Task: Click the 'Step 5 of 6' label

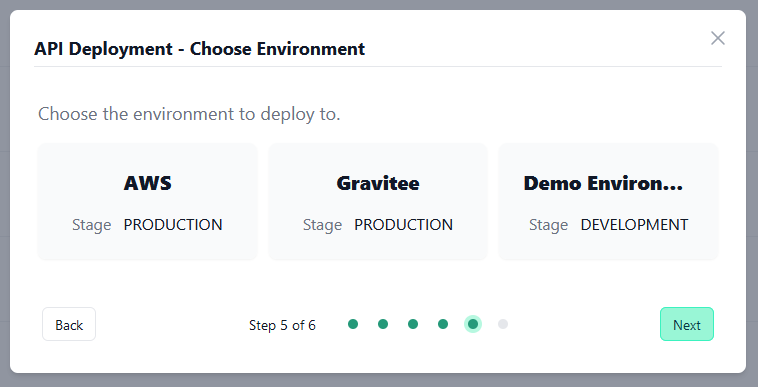Action: pos(282,325)
